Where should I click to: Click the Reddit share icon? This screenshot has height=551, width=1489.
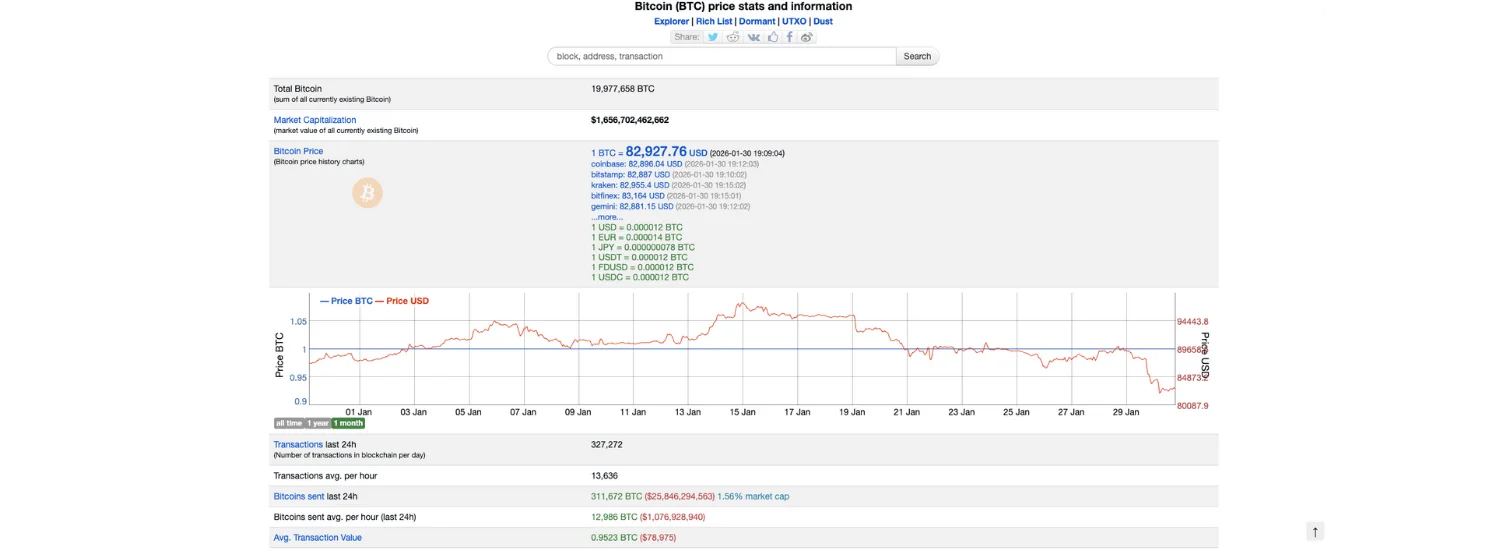click(733, 37)
